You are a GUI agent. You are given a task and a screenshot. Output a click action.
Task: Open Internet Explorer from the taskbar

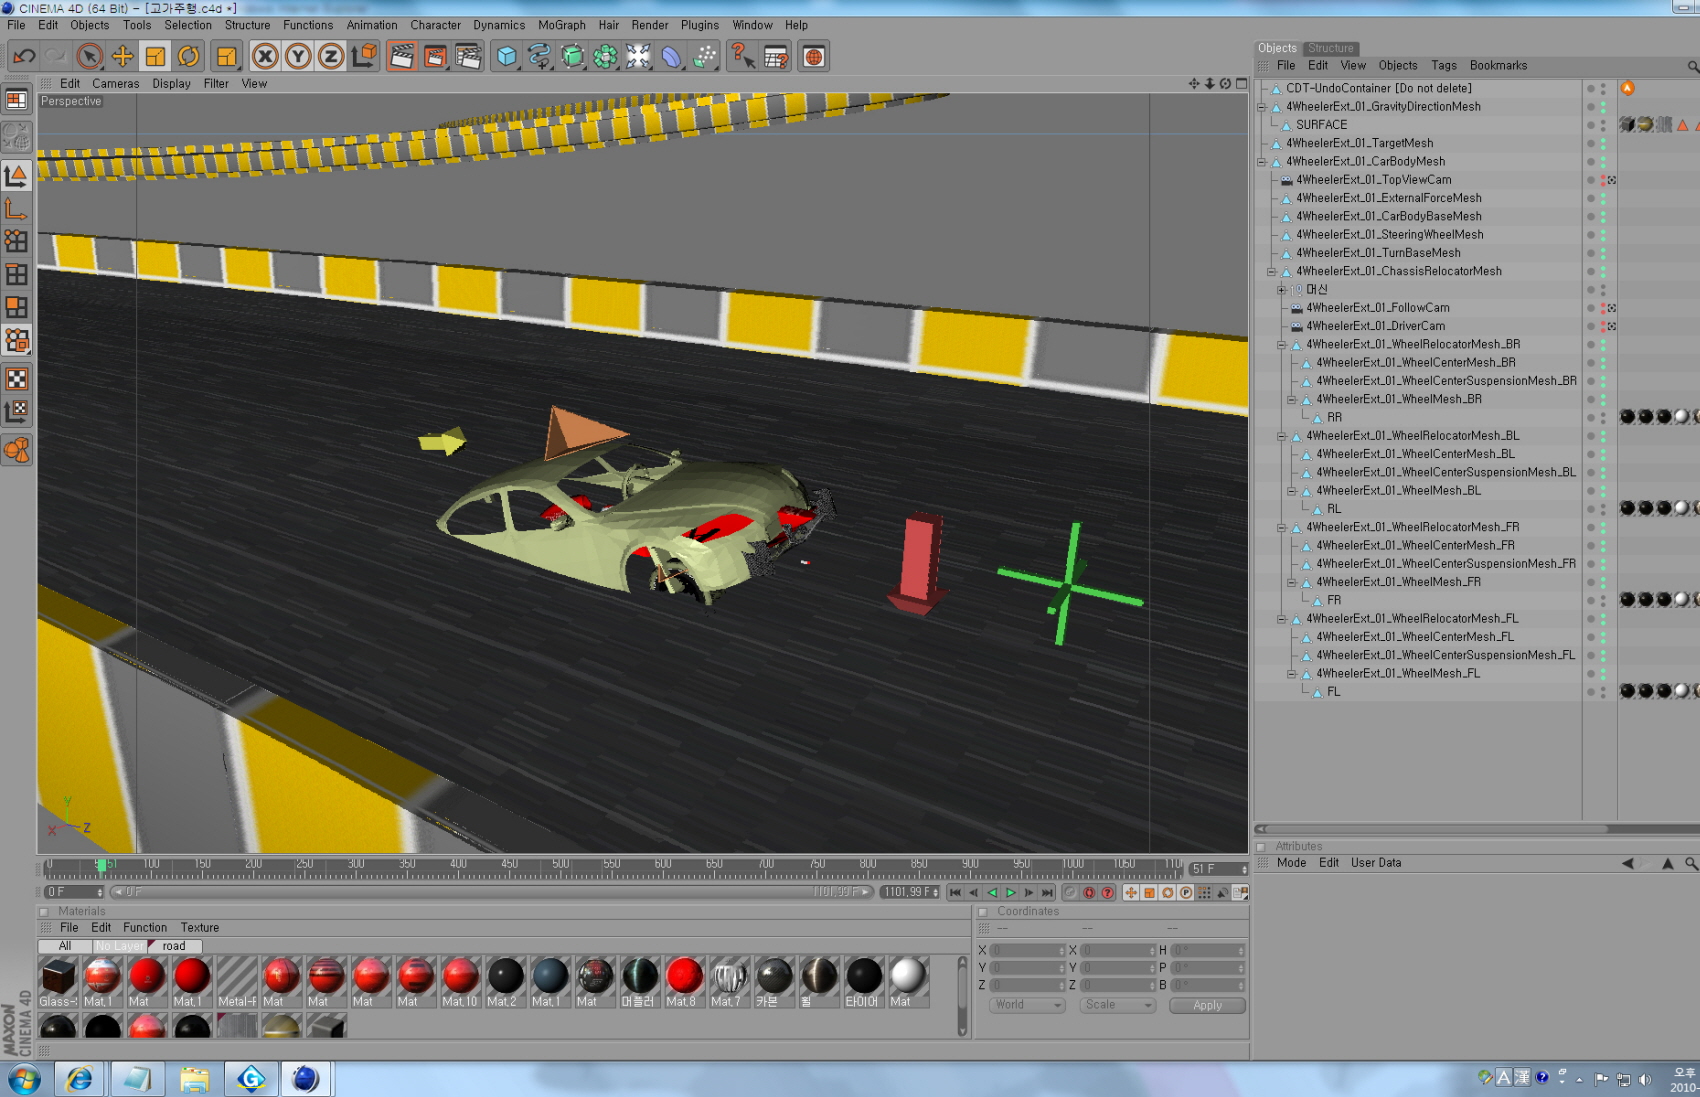tap(79, 1079)
